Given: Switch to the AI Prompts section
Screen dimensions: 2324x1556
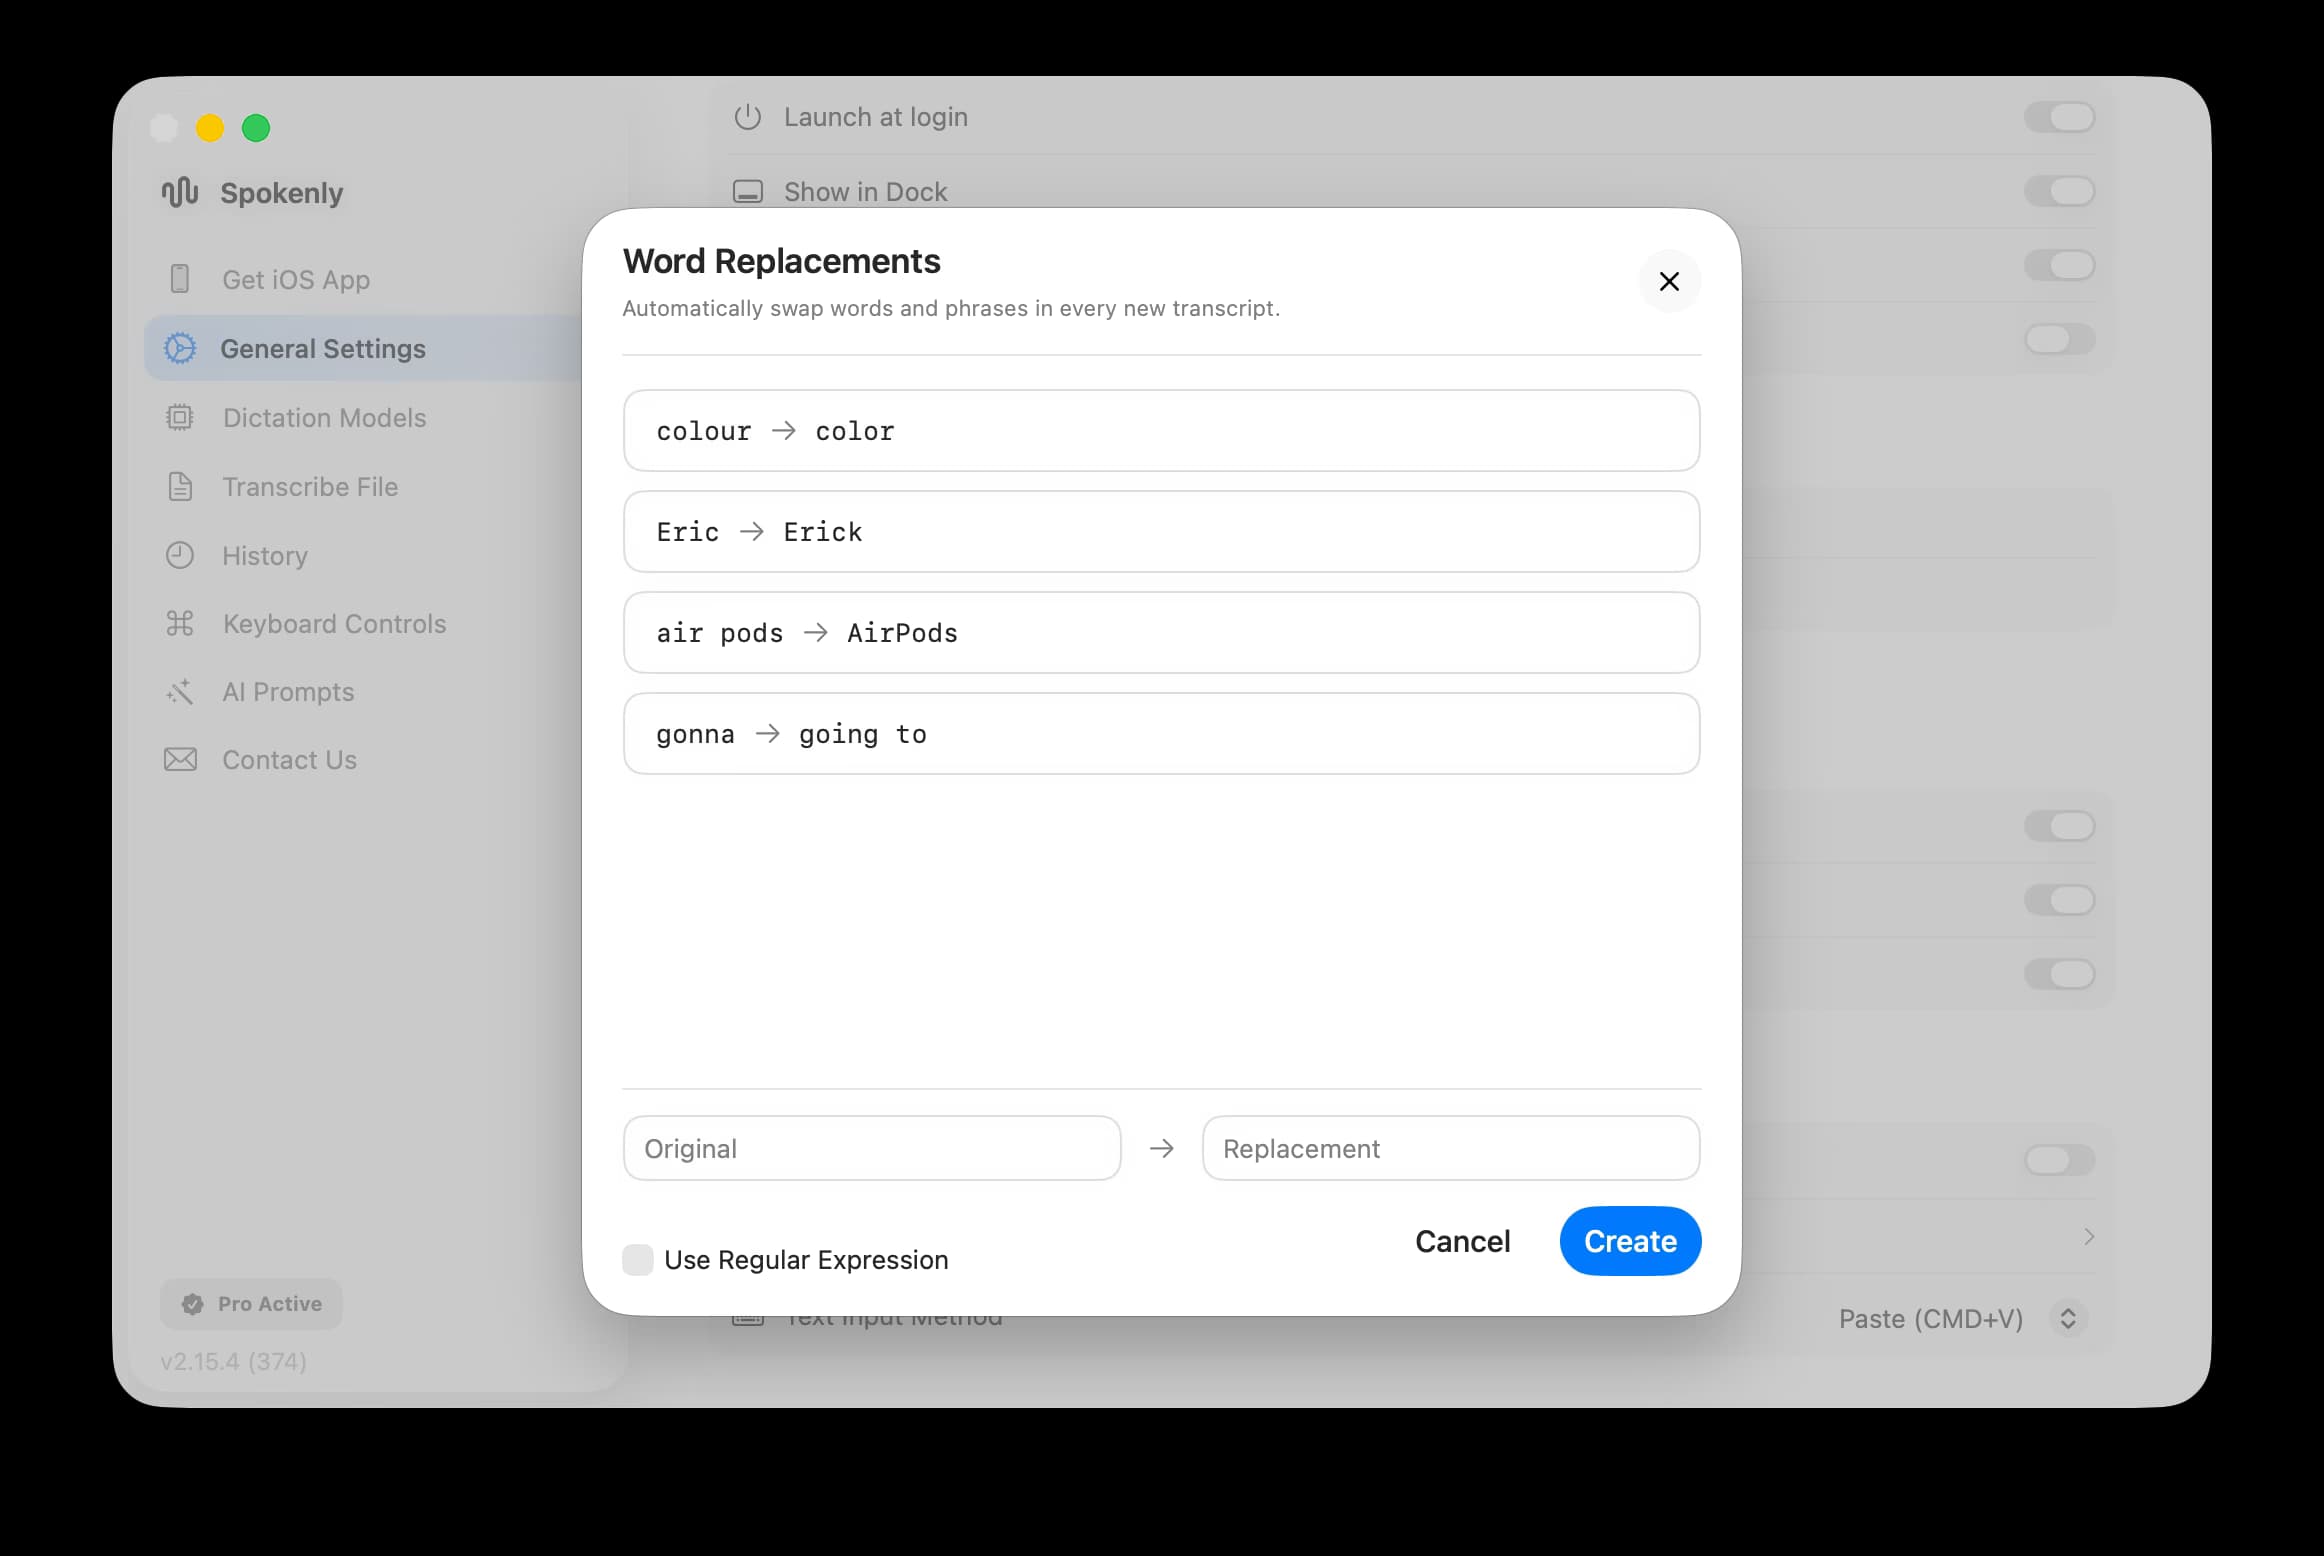Looking at the screenshot, I should (288, 691).
